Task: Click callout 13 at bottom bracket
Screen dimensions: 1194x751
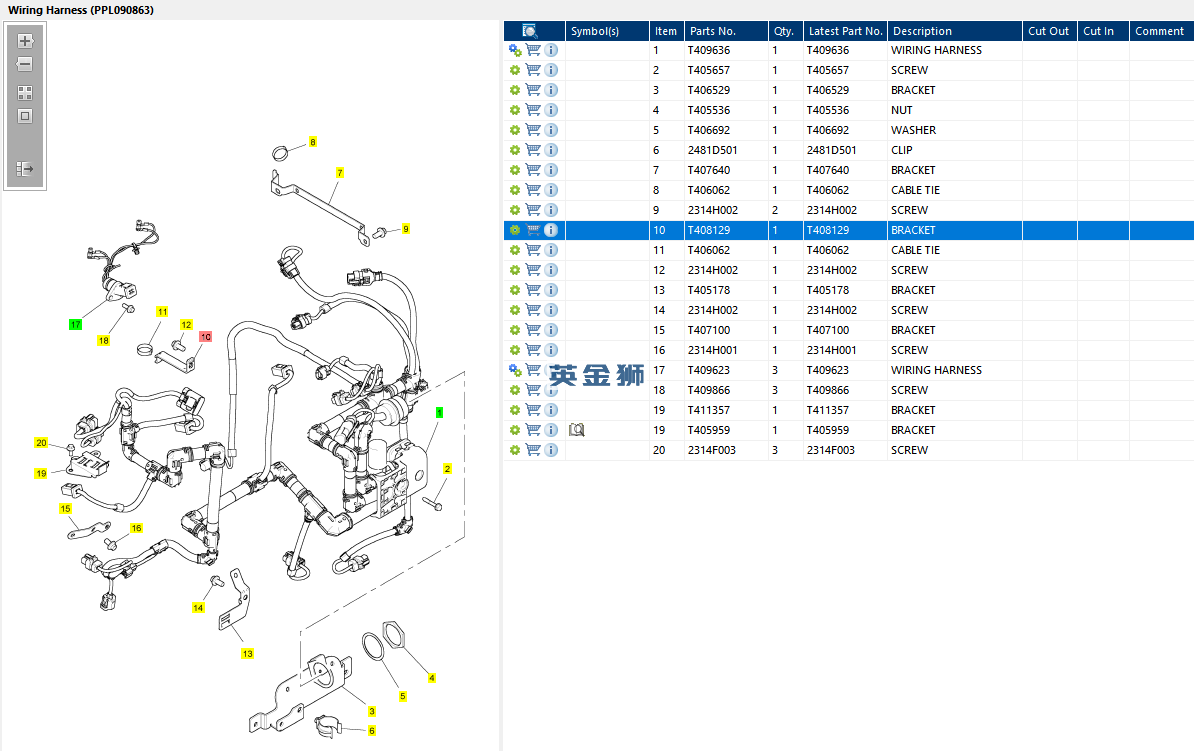Action: 247,654
